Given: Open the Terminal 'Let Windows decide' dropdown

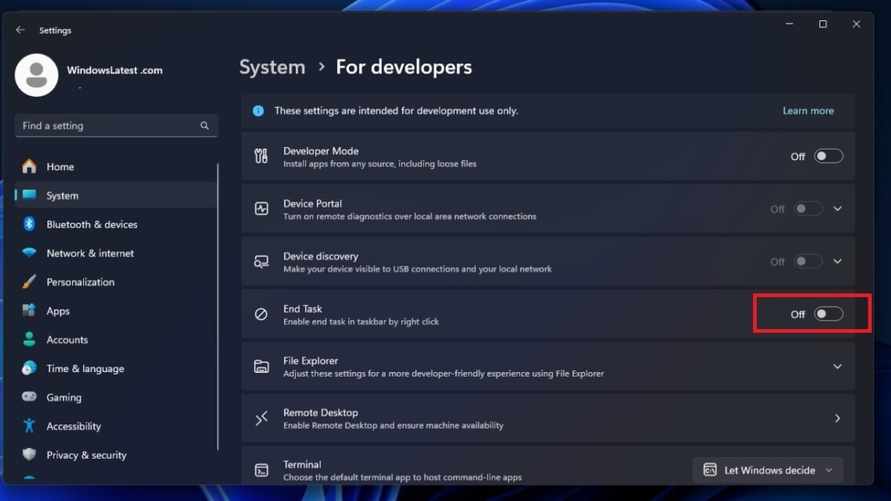Looking at the screenshot, I should click(x=767, y=470).
